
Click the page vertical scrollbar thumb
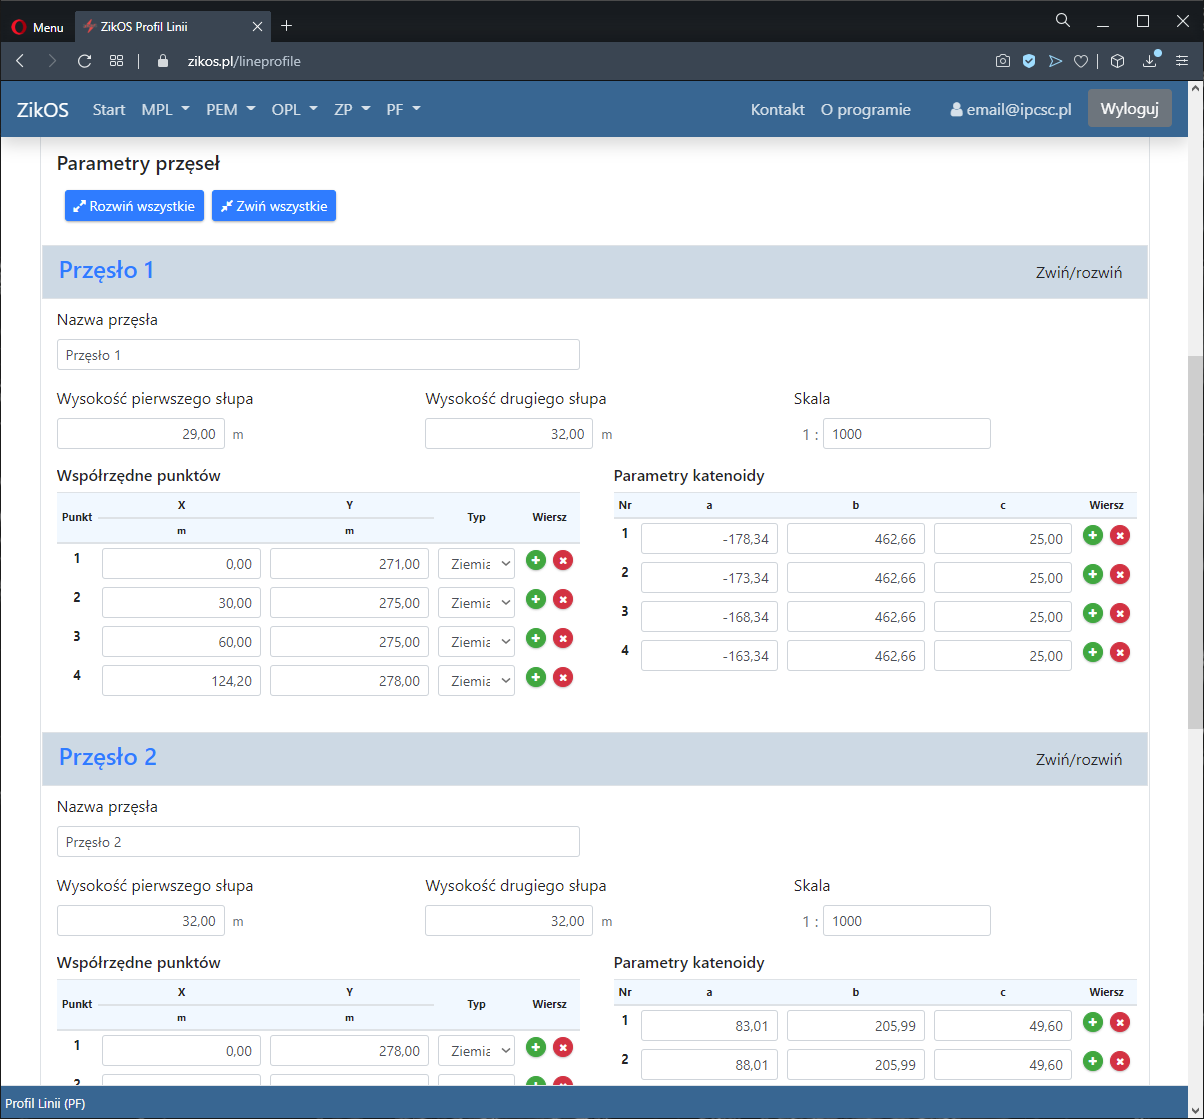click(x=1195, y=541)
